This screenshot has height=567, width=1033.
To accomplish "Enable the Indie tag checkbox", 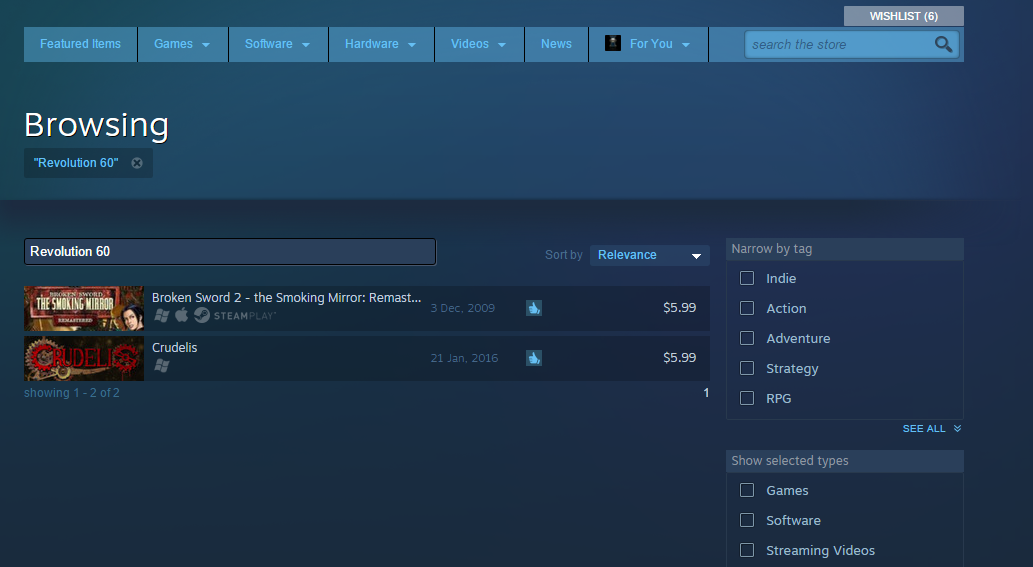I will pyautogui.click(x=746, y=278).
